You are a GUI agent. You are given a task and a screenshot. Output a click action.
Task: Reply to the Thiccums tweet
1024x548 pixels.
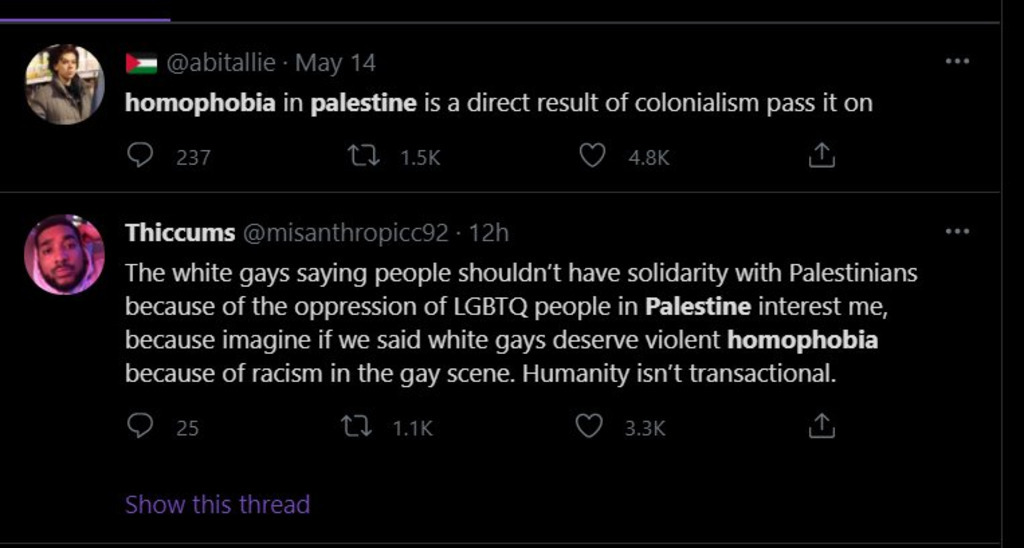(x=141, y=427)
